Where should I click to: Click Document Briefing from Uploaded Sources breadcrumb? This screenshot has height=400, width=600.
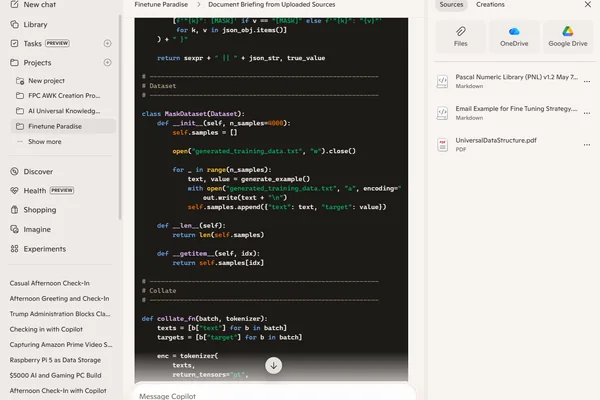272,5
